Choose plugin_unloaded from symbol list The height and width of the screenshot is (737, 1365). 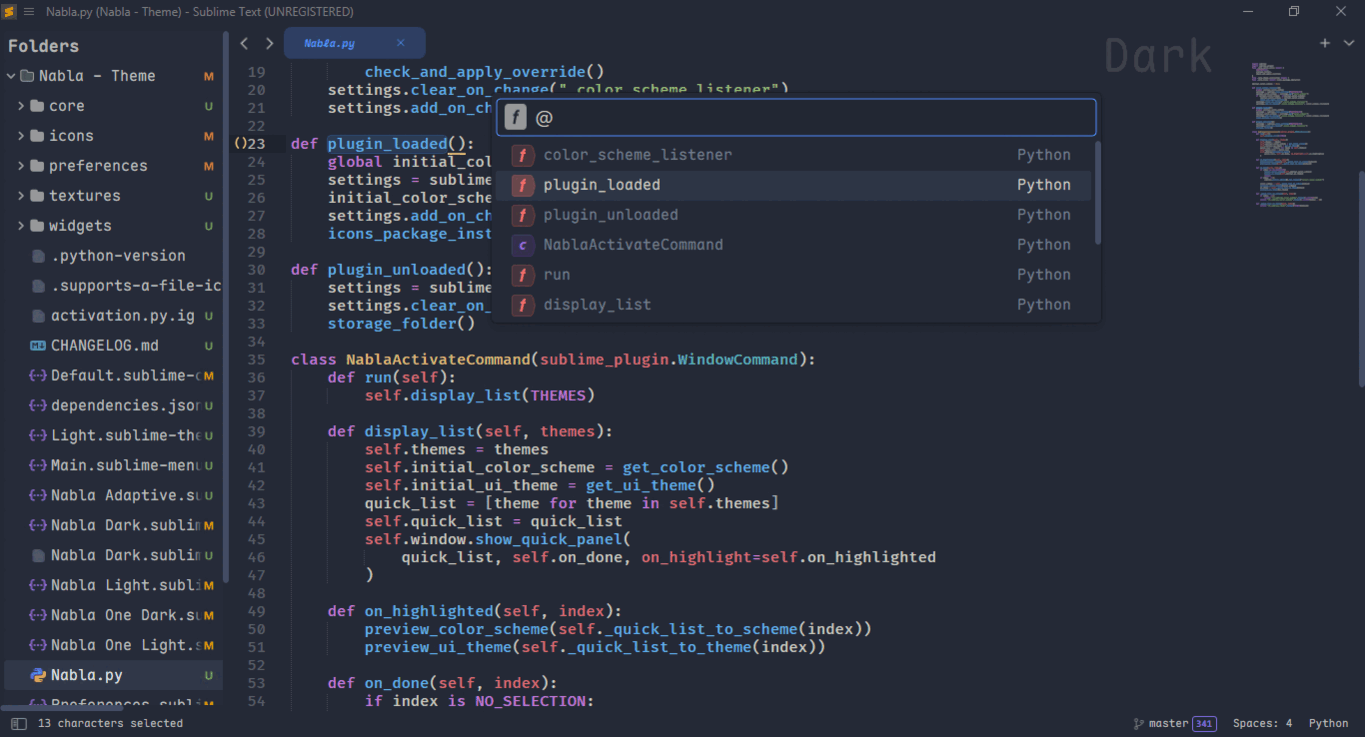pyautogui.click(x=794, y=215)
